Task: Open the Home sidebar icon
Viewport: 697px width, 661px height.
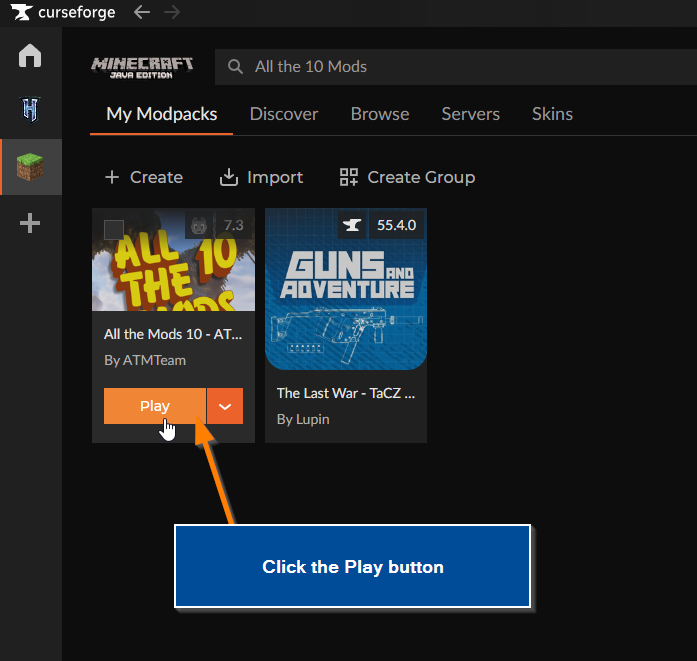Action: point(30,56)
